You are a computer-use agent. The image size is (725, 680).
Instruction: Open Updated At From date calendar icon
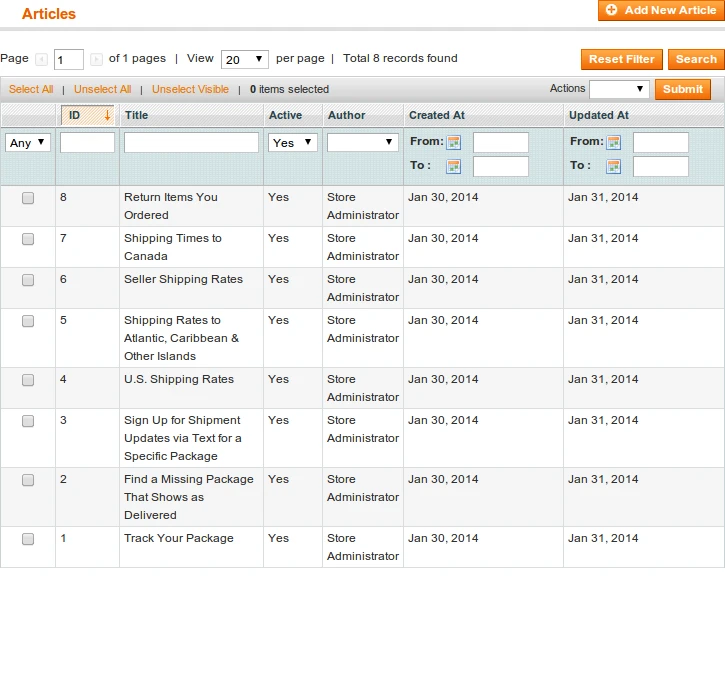(614, 143)
